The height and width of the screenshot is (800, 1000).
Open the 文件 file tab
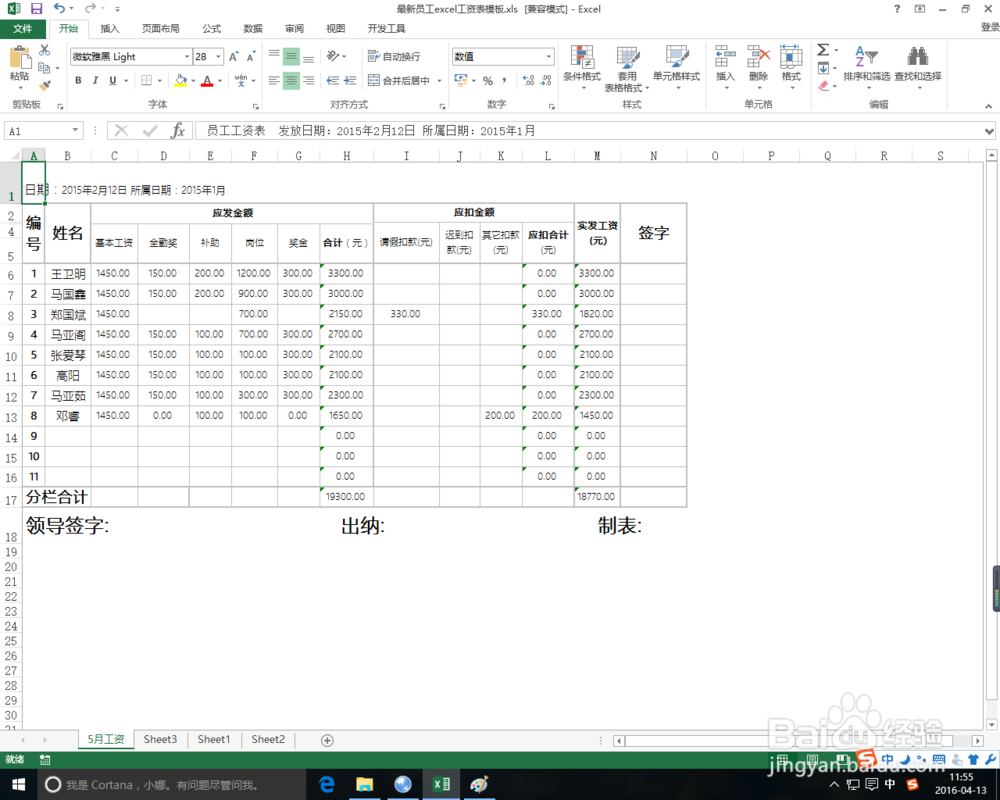point(22,29)
